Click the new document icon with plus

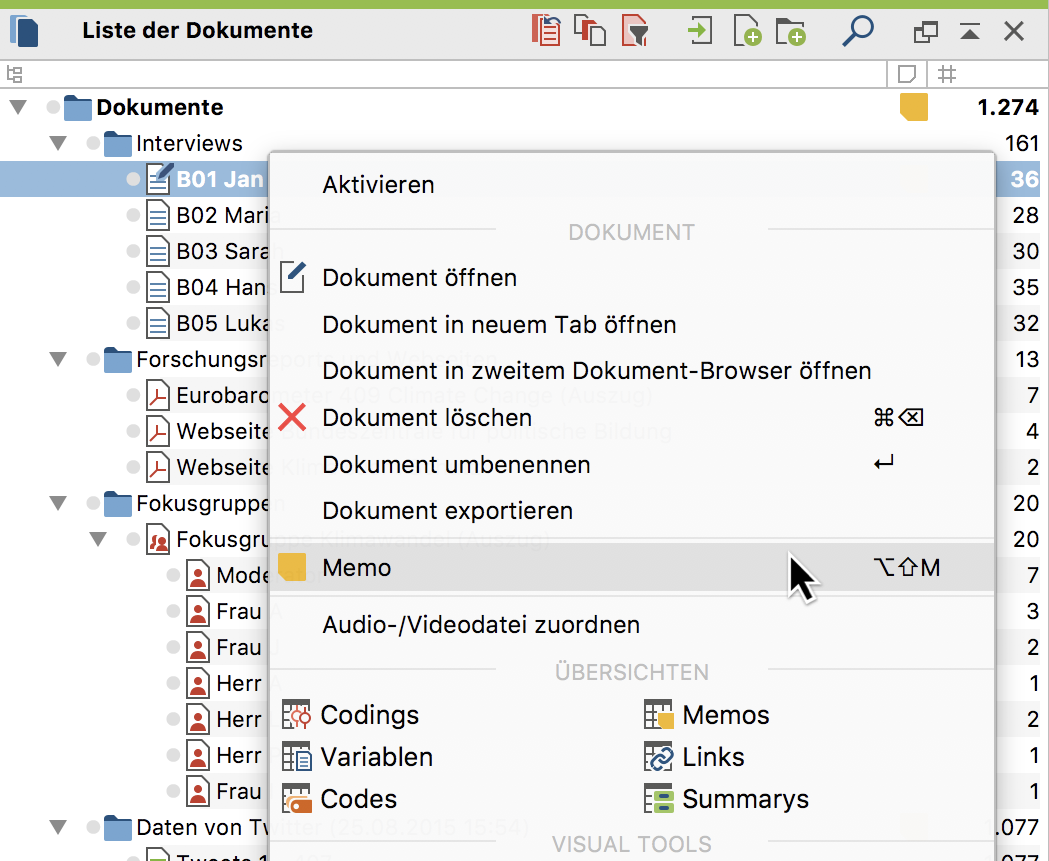click(747, 31)
